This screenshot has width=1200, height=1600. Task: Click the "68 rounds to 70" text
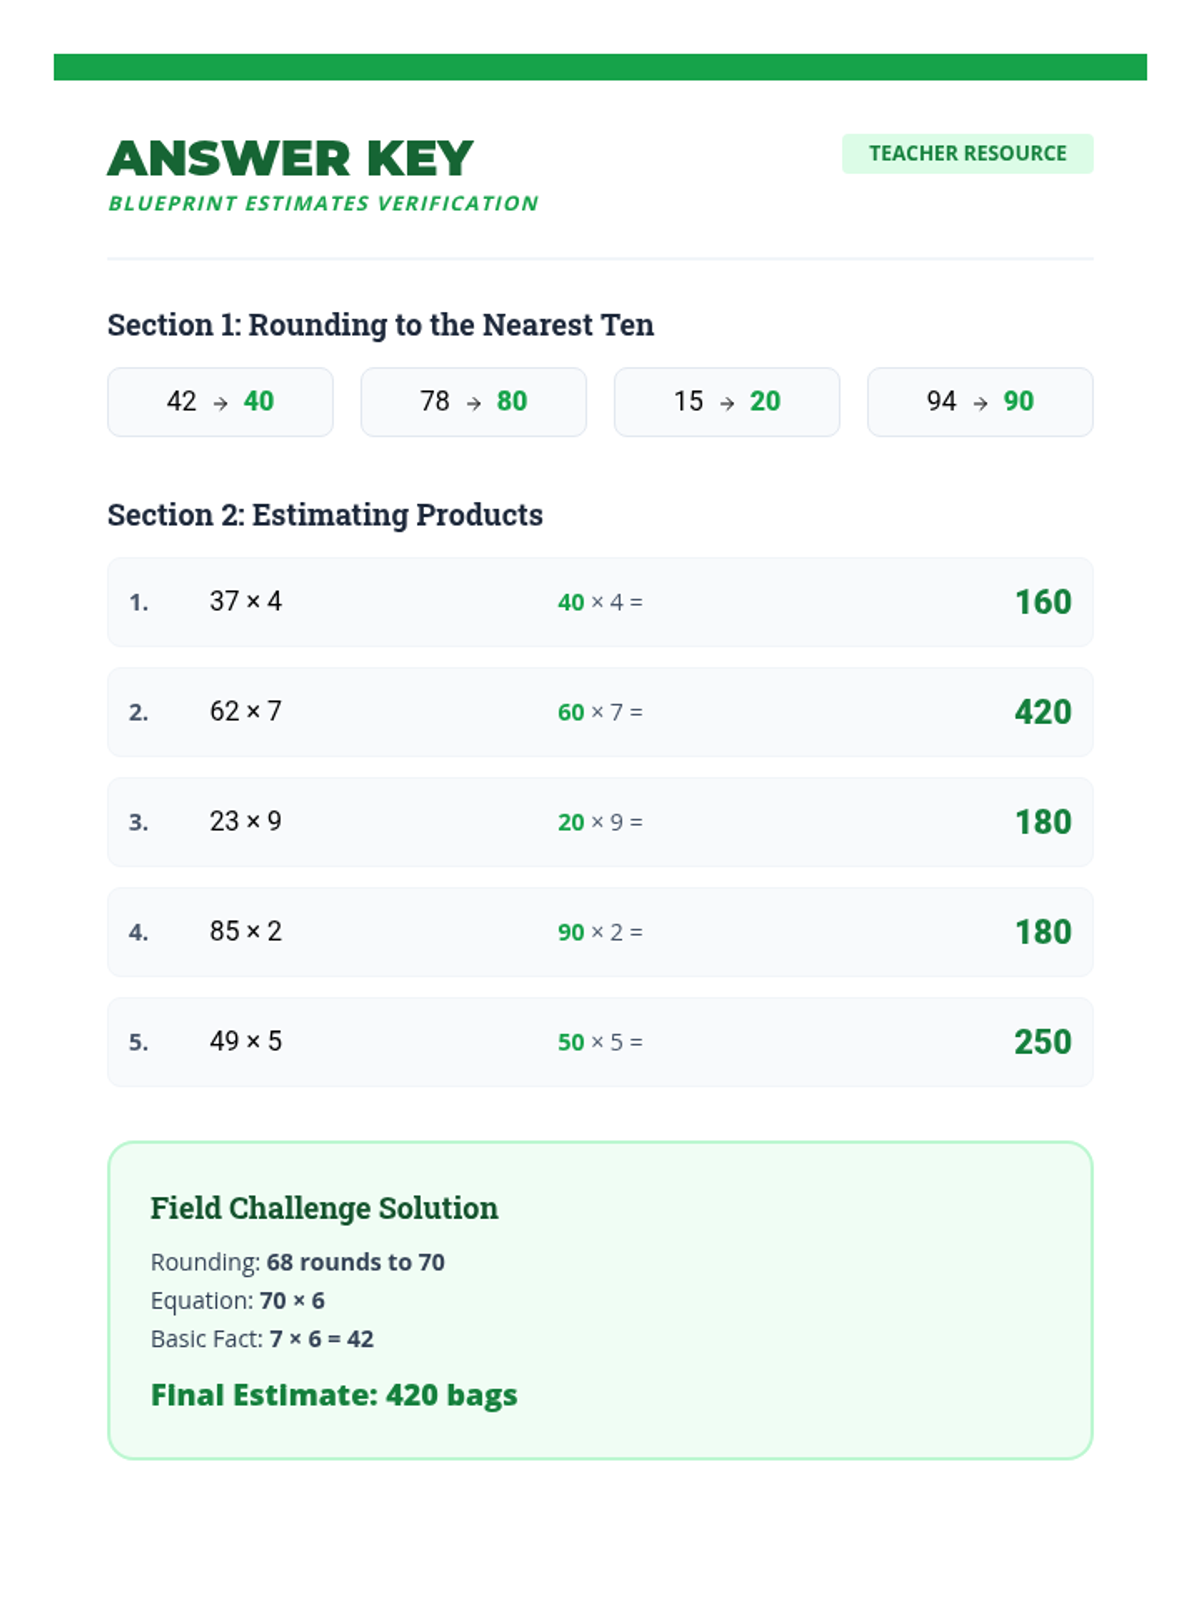click(x=355, y=1262)
